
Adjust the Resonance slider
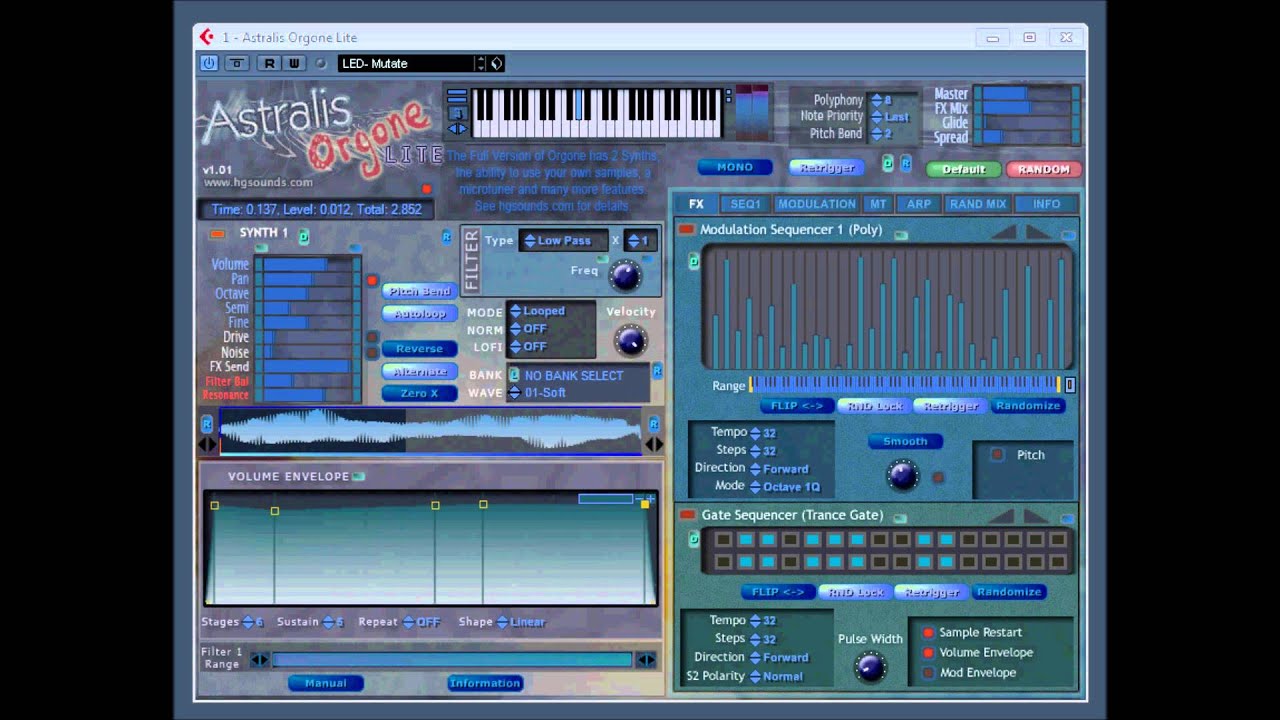pyautogui.click(x=308, y=395)
